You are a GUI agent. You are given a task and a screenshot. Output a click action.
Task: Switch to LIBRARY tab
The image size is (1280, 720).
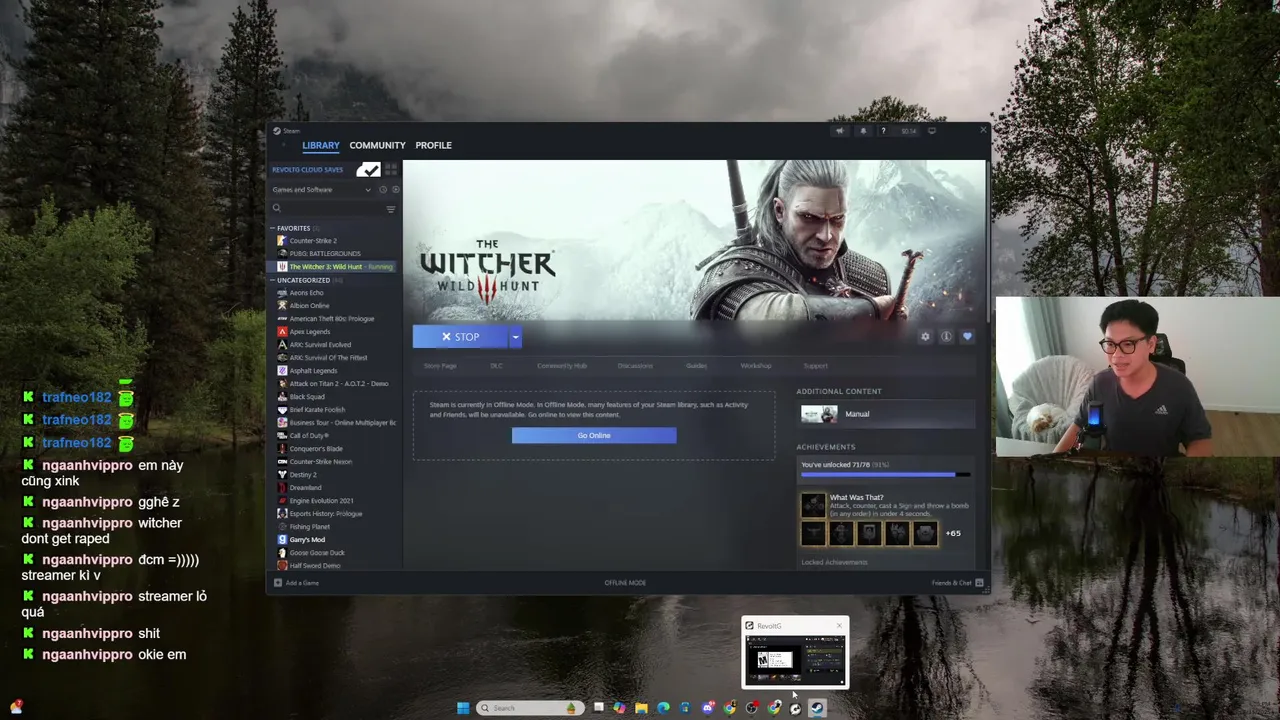tap(321, 145)
